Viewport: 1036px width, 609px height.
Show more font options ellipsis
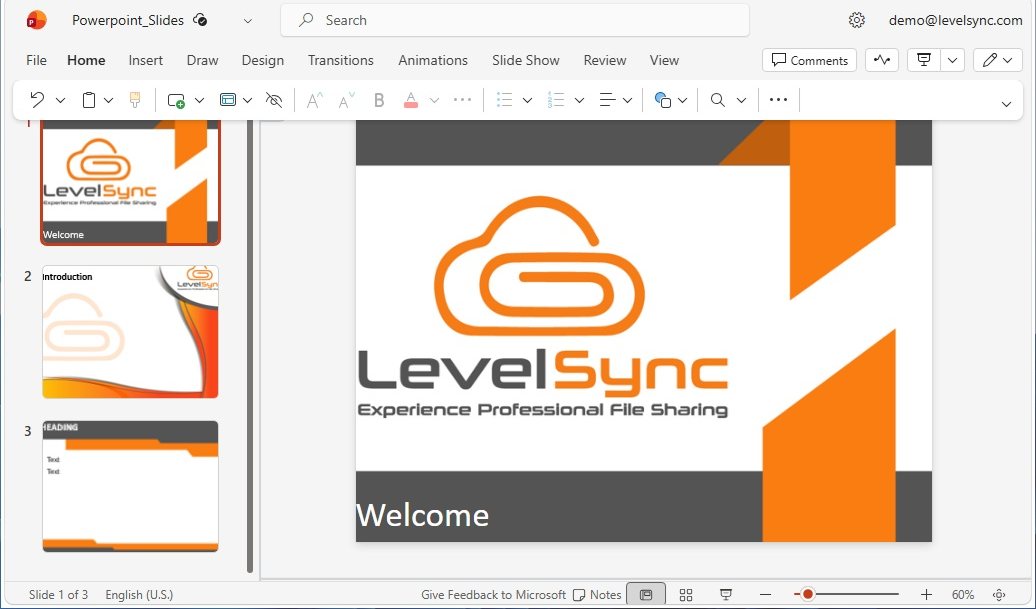click(462, 100)
